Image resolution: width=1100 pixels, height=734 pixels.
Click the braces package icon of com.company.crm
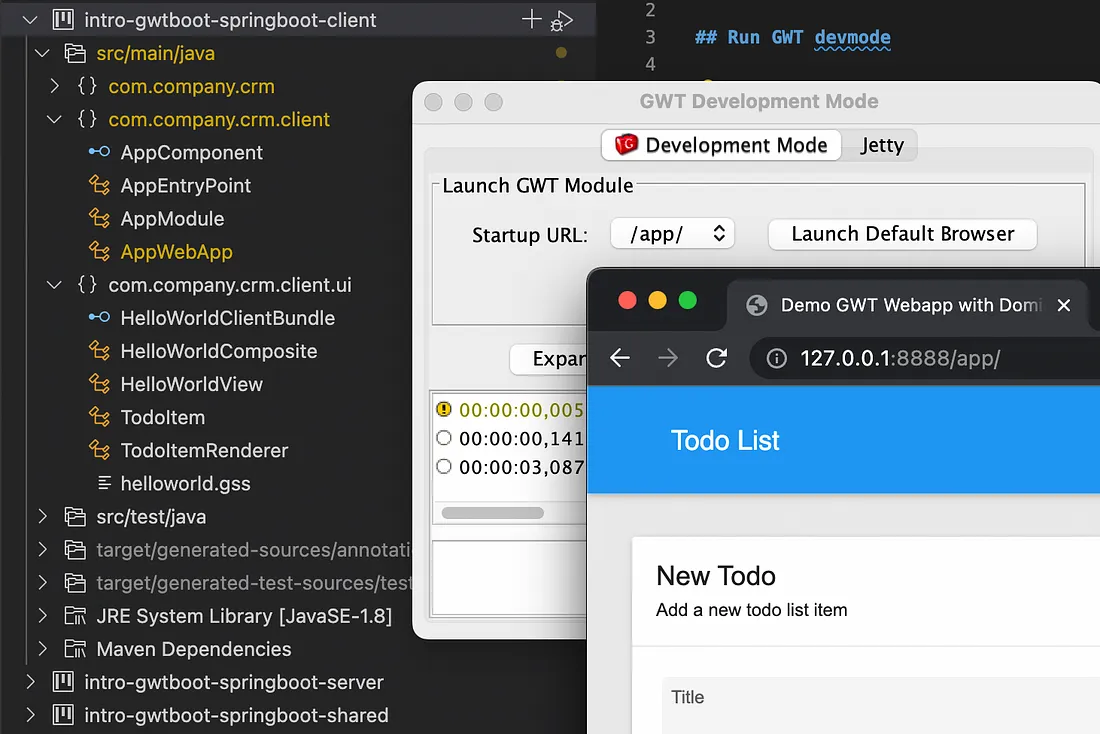point(87,86)
